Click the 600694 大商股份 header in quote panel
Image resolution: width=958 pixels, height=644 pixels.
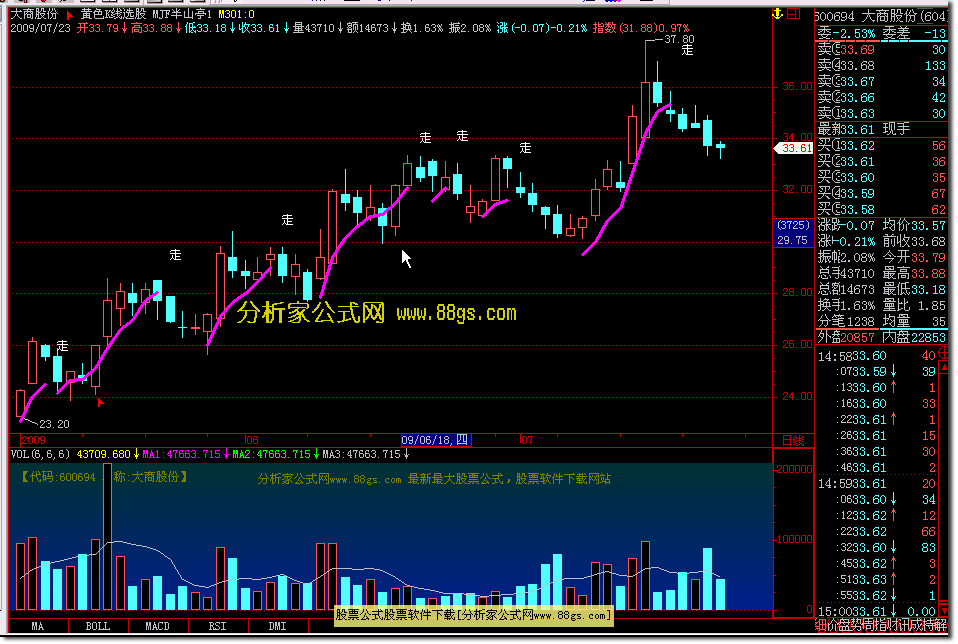881,16
